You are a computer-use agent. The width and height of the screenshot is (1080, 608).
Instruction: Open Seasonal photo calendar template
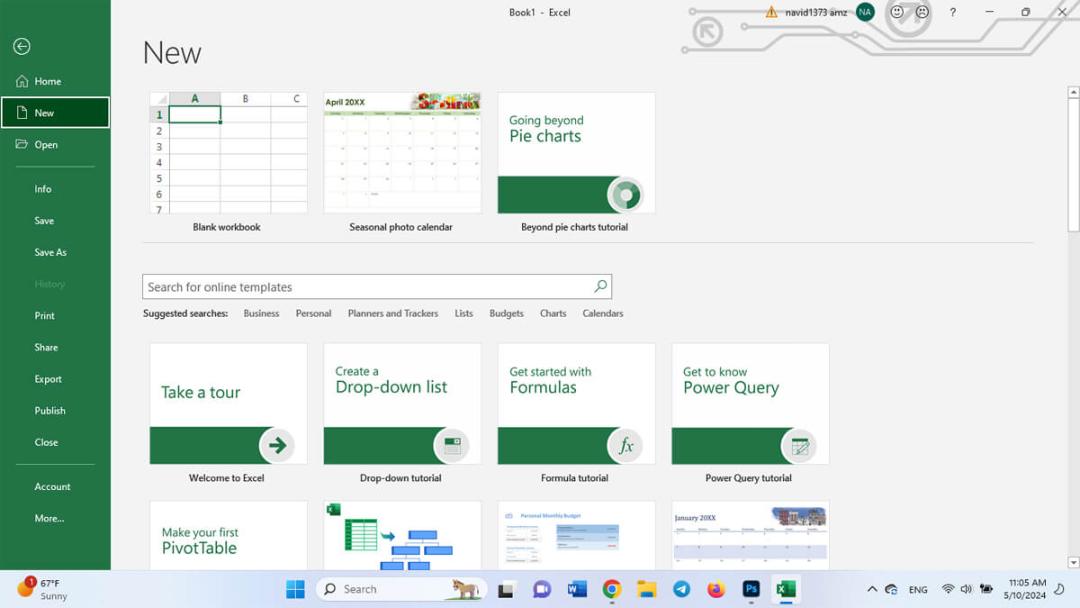tap(402, 162)
